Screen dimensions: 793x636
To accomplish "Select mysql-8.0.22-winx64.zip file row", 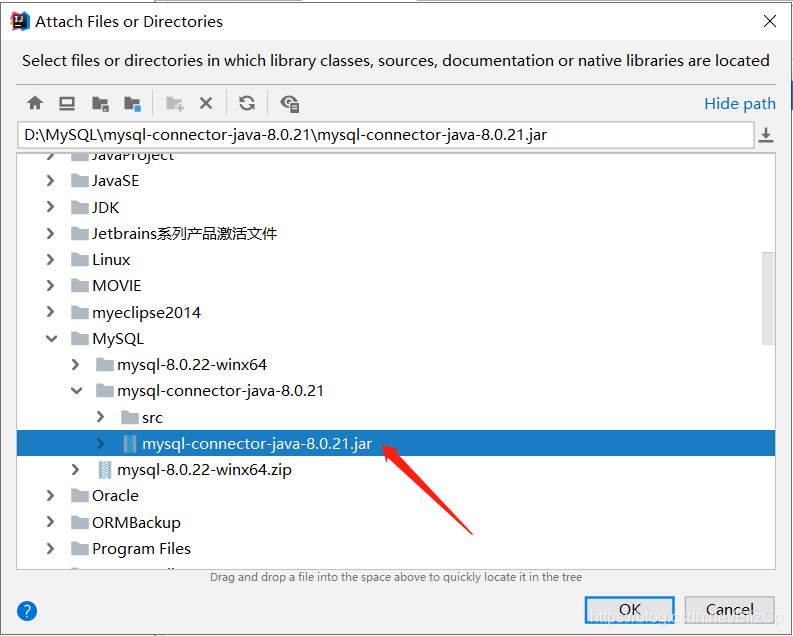I will coord(396,470).
